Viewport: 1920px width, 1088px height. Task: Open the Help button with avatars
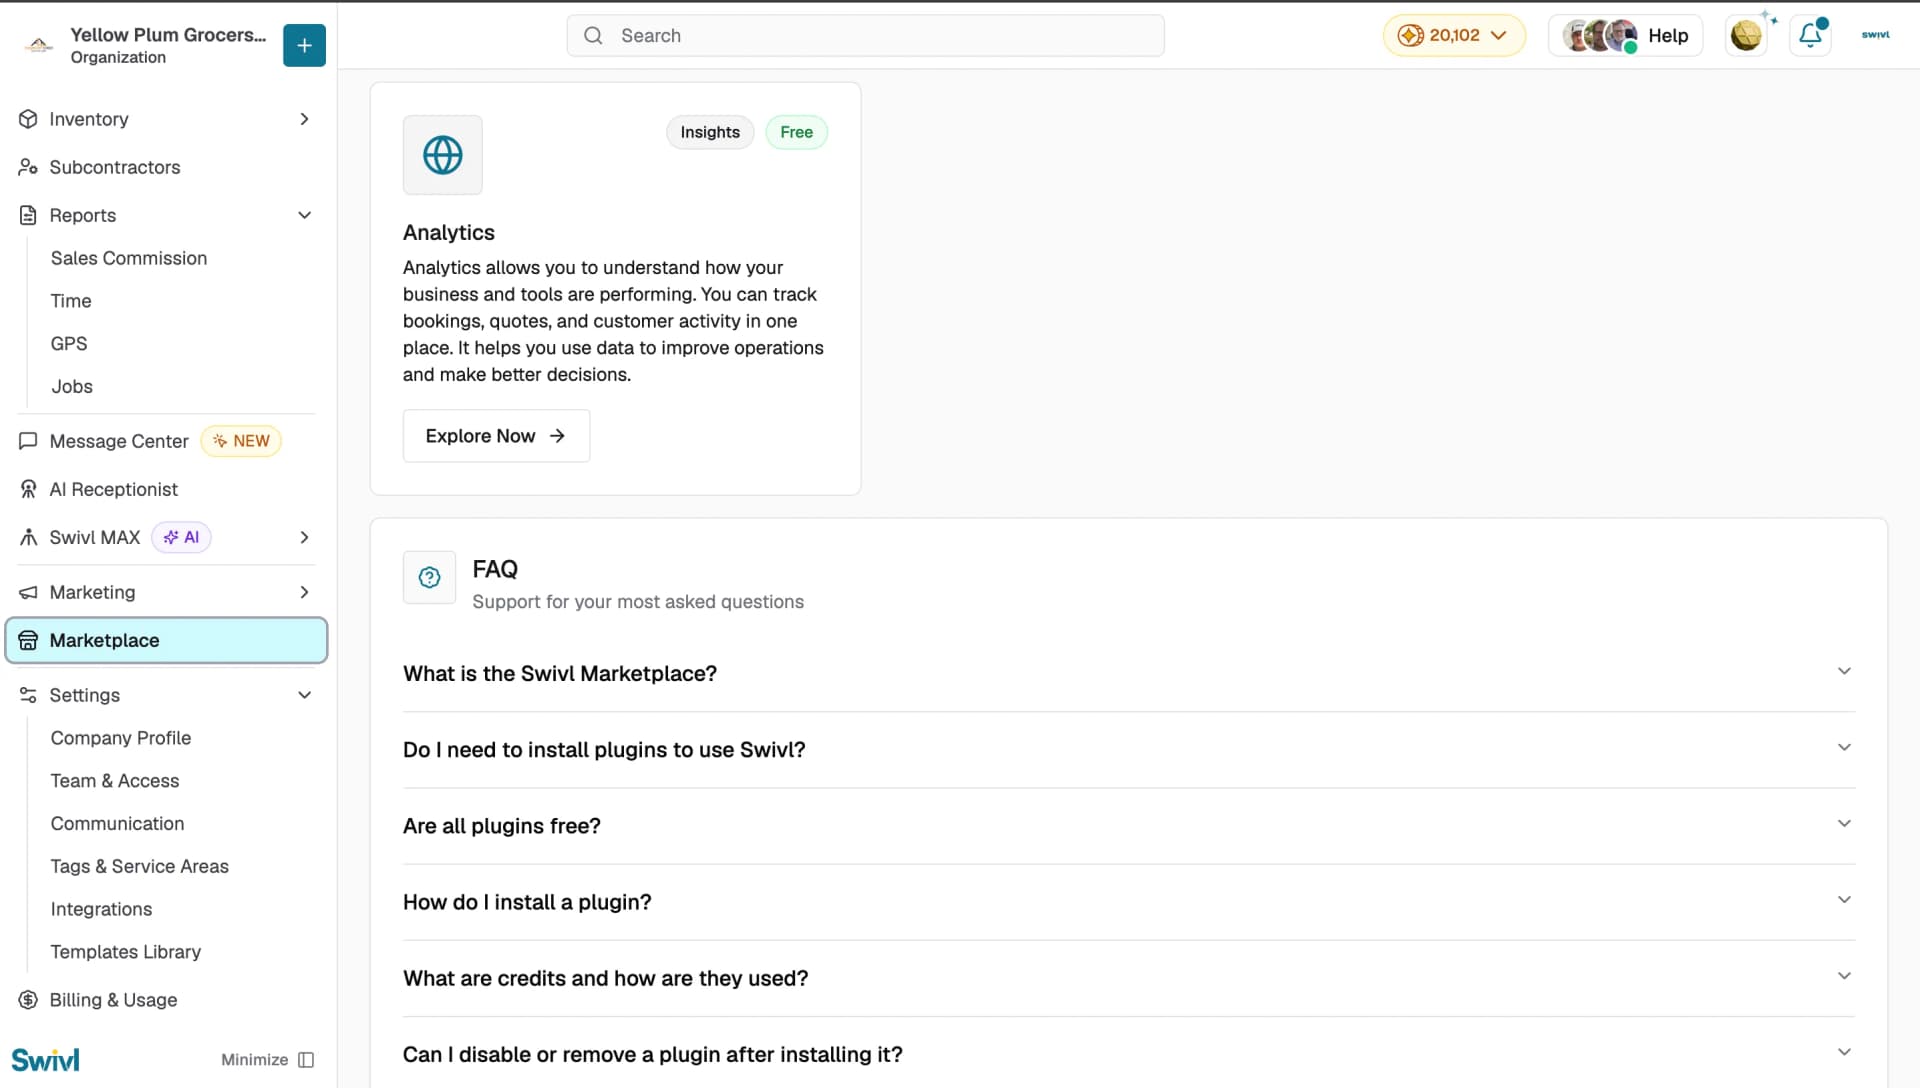(1625, 35)
